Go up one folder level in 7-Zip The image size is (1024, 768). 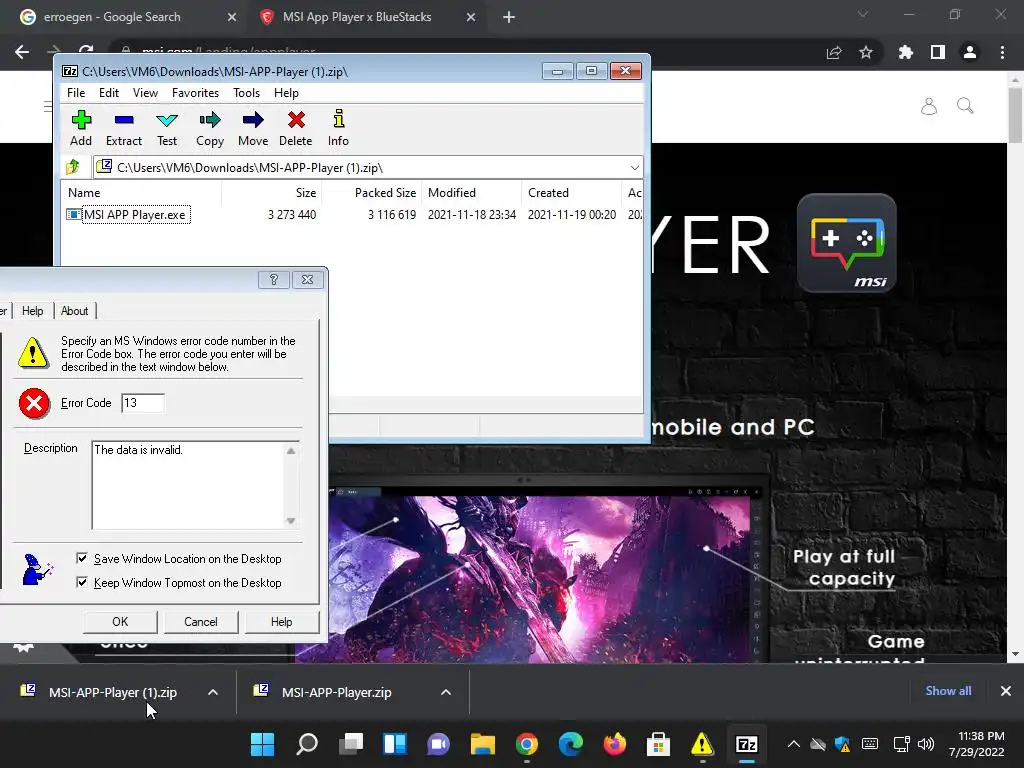point(73,167)
